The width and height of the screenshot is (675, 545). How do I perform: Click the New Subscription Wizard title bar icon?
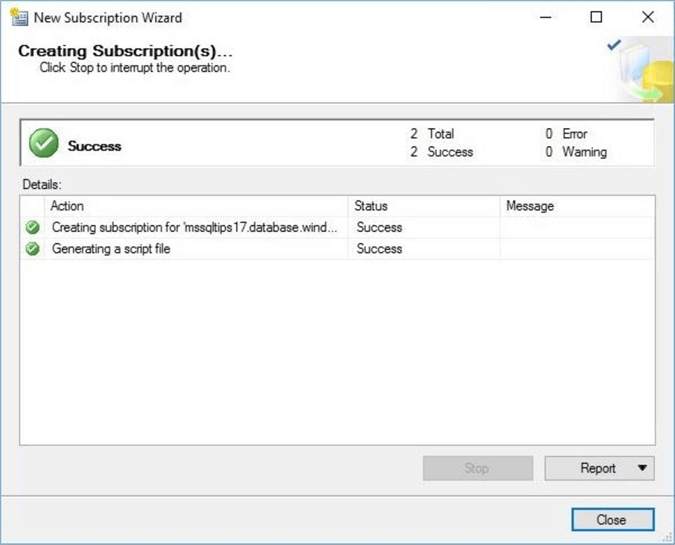pyautogui.click(x=19, y=17)
